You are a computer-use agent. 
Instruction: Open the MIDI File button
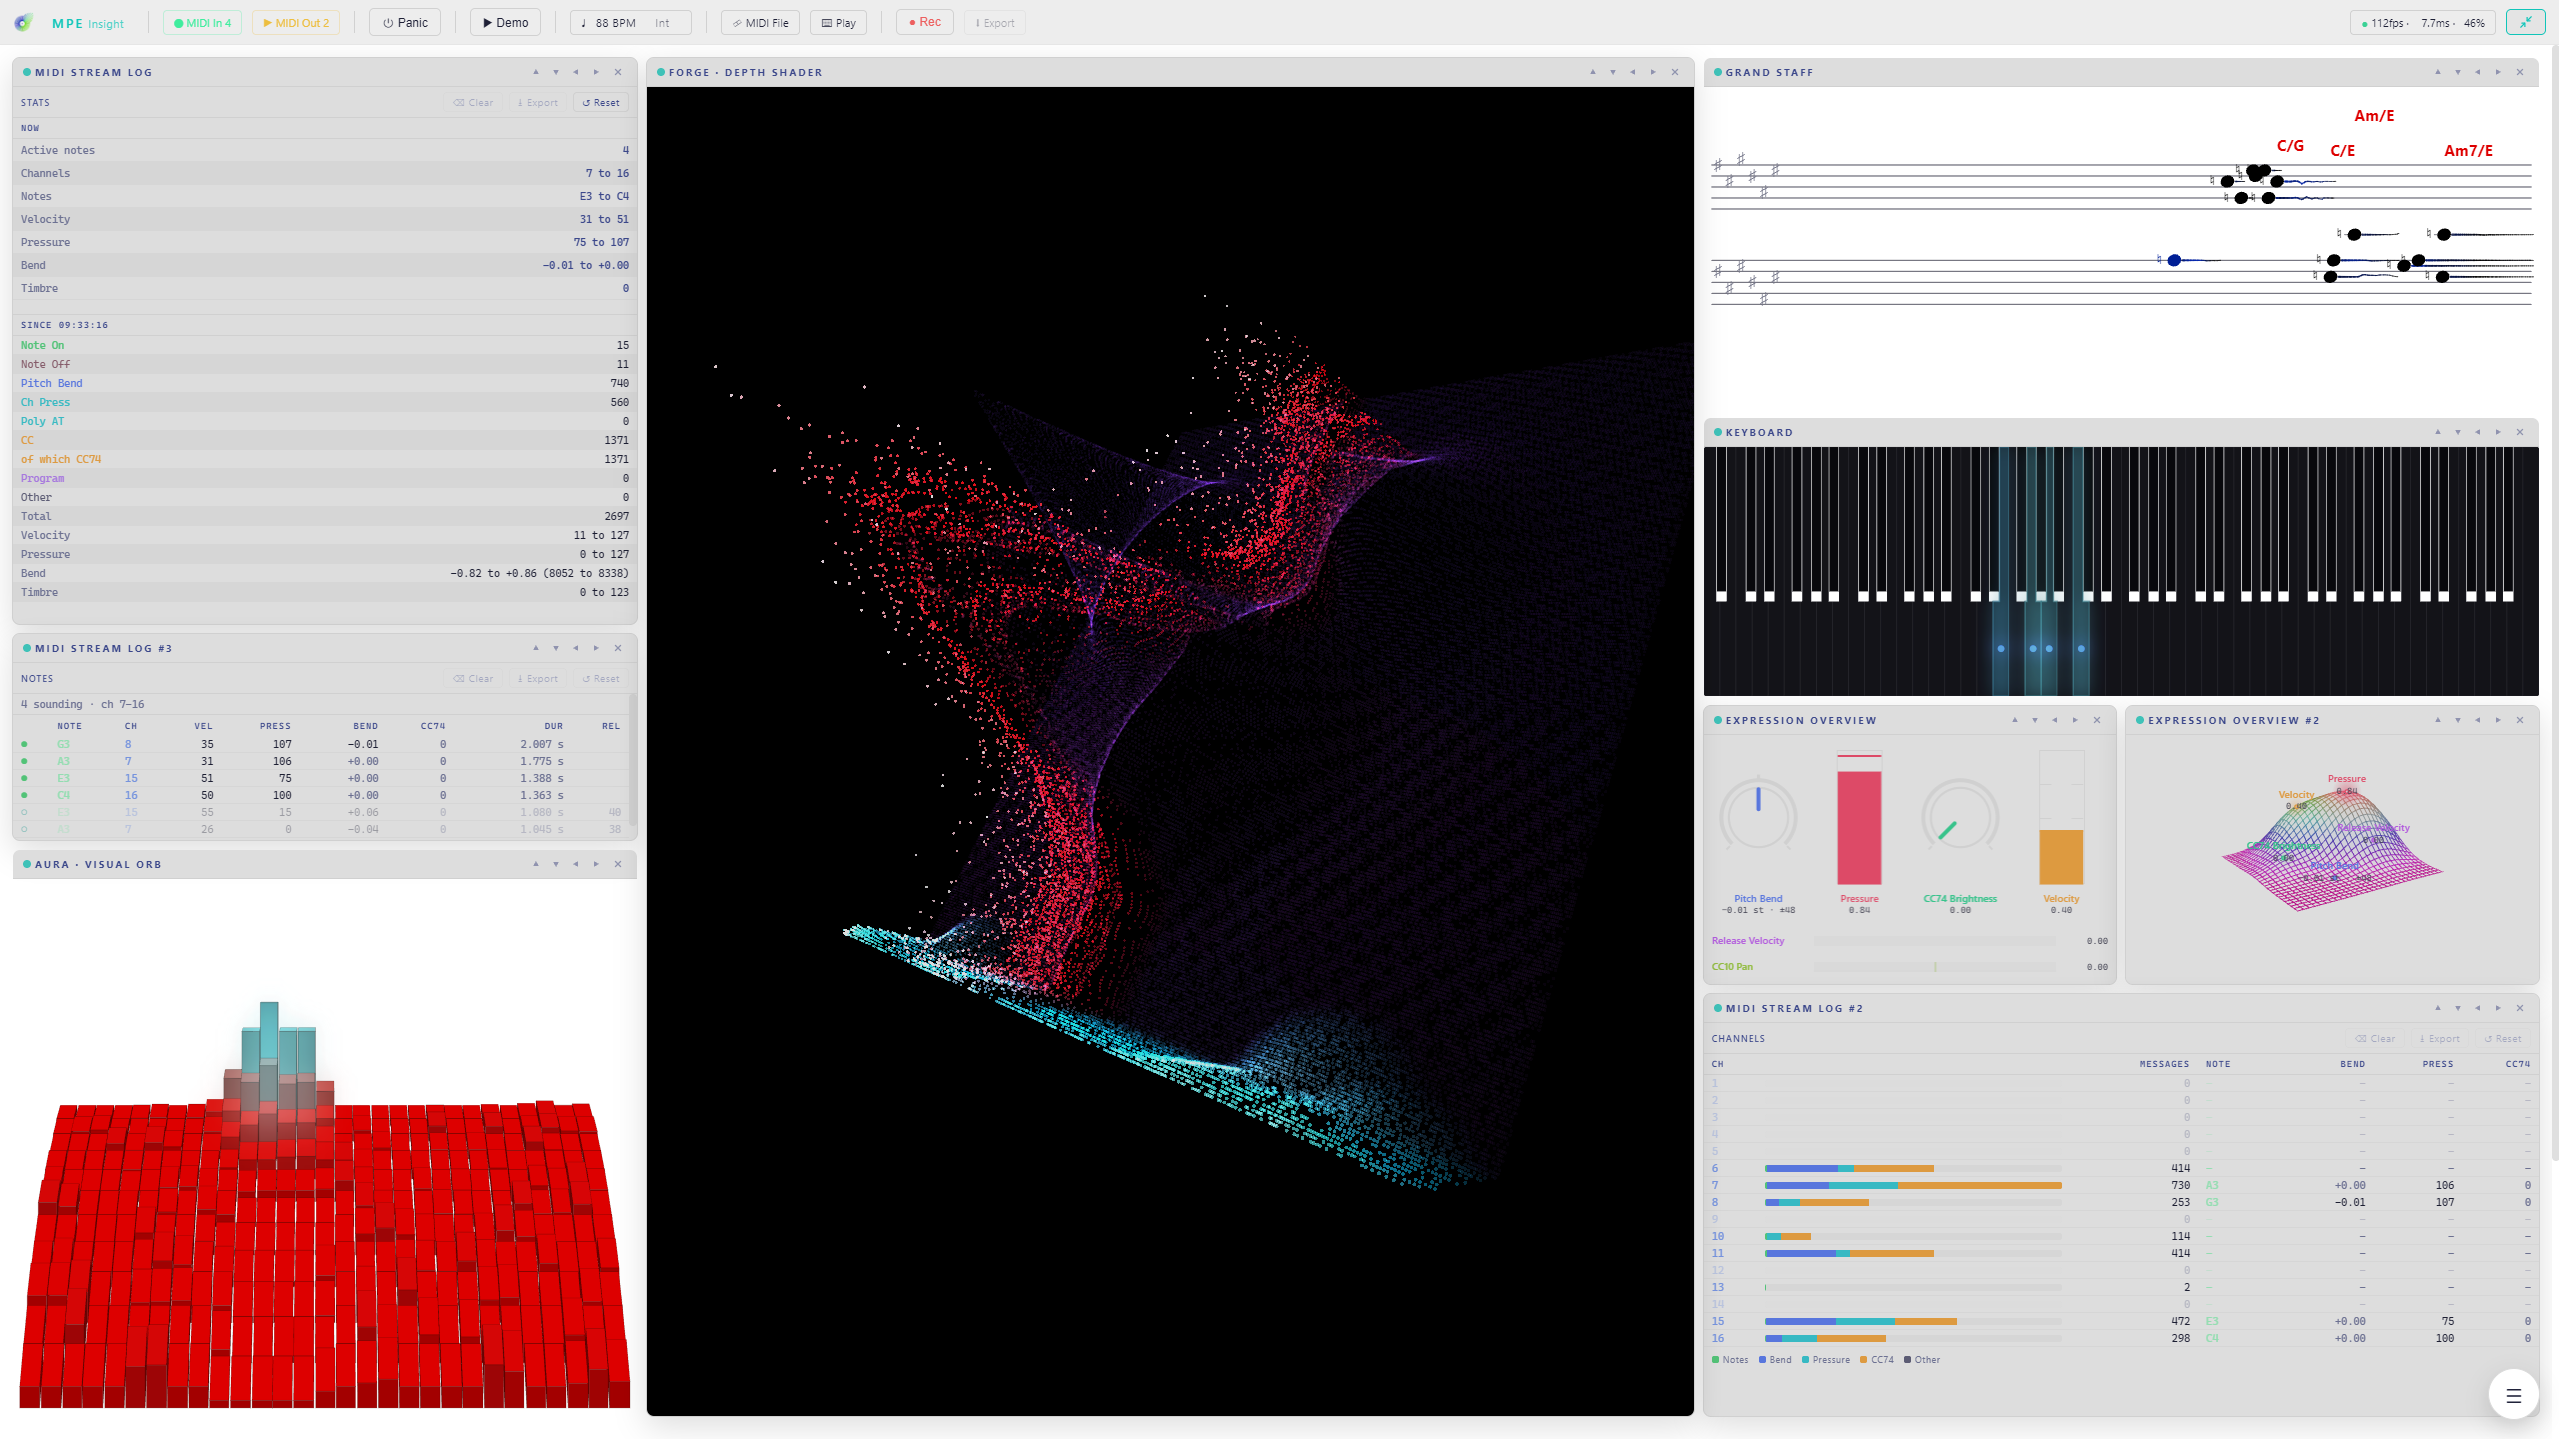760,22
